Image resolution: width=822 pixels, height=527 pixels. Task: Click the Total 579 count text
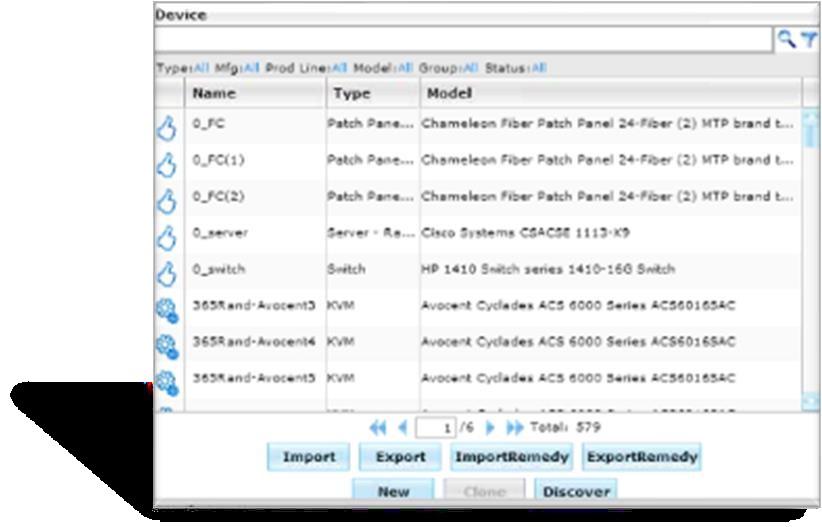[x=566, y=427]
